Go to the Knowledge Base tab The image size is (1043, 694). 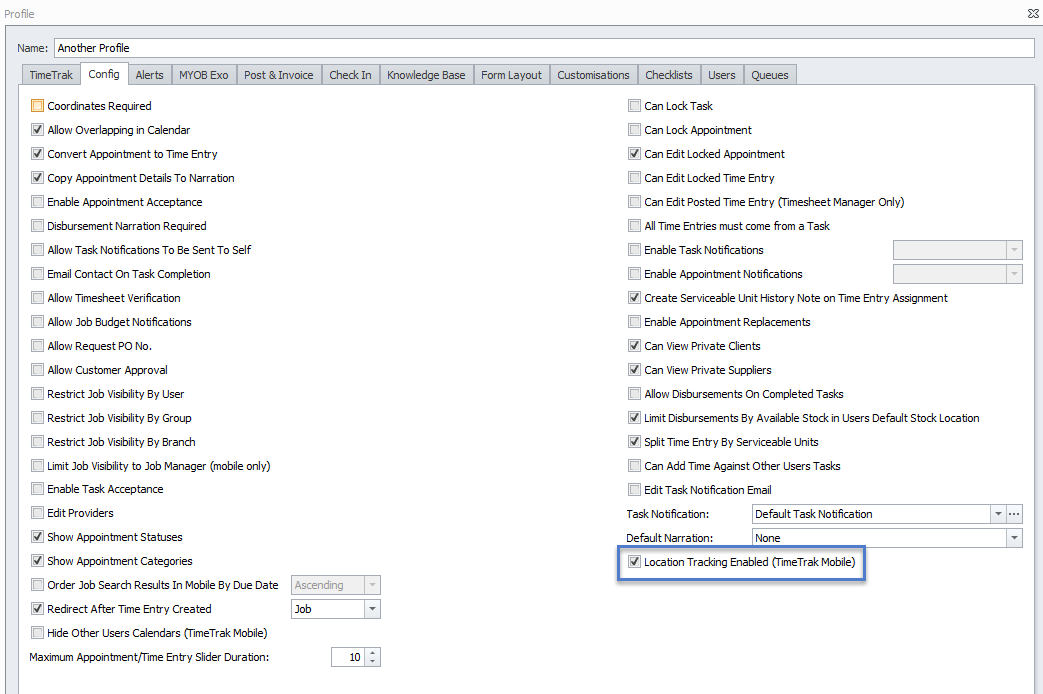point(426,75)
